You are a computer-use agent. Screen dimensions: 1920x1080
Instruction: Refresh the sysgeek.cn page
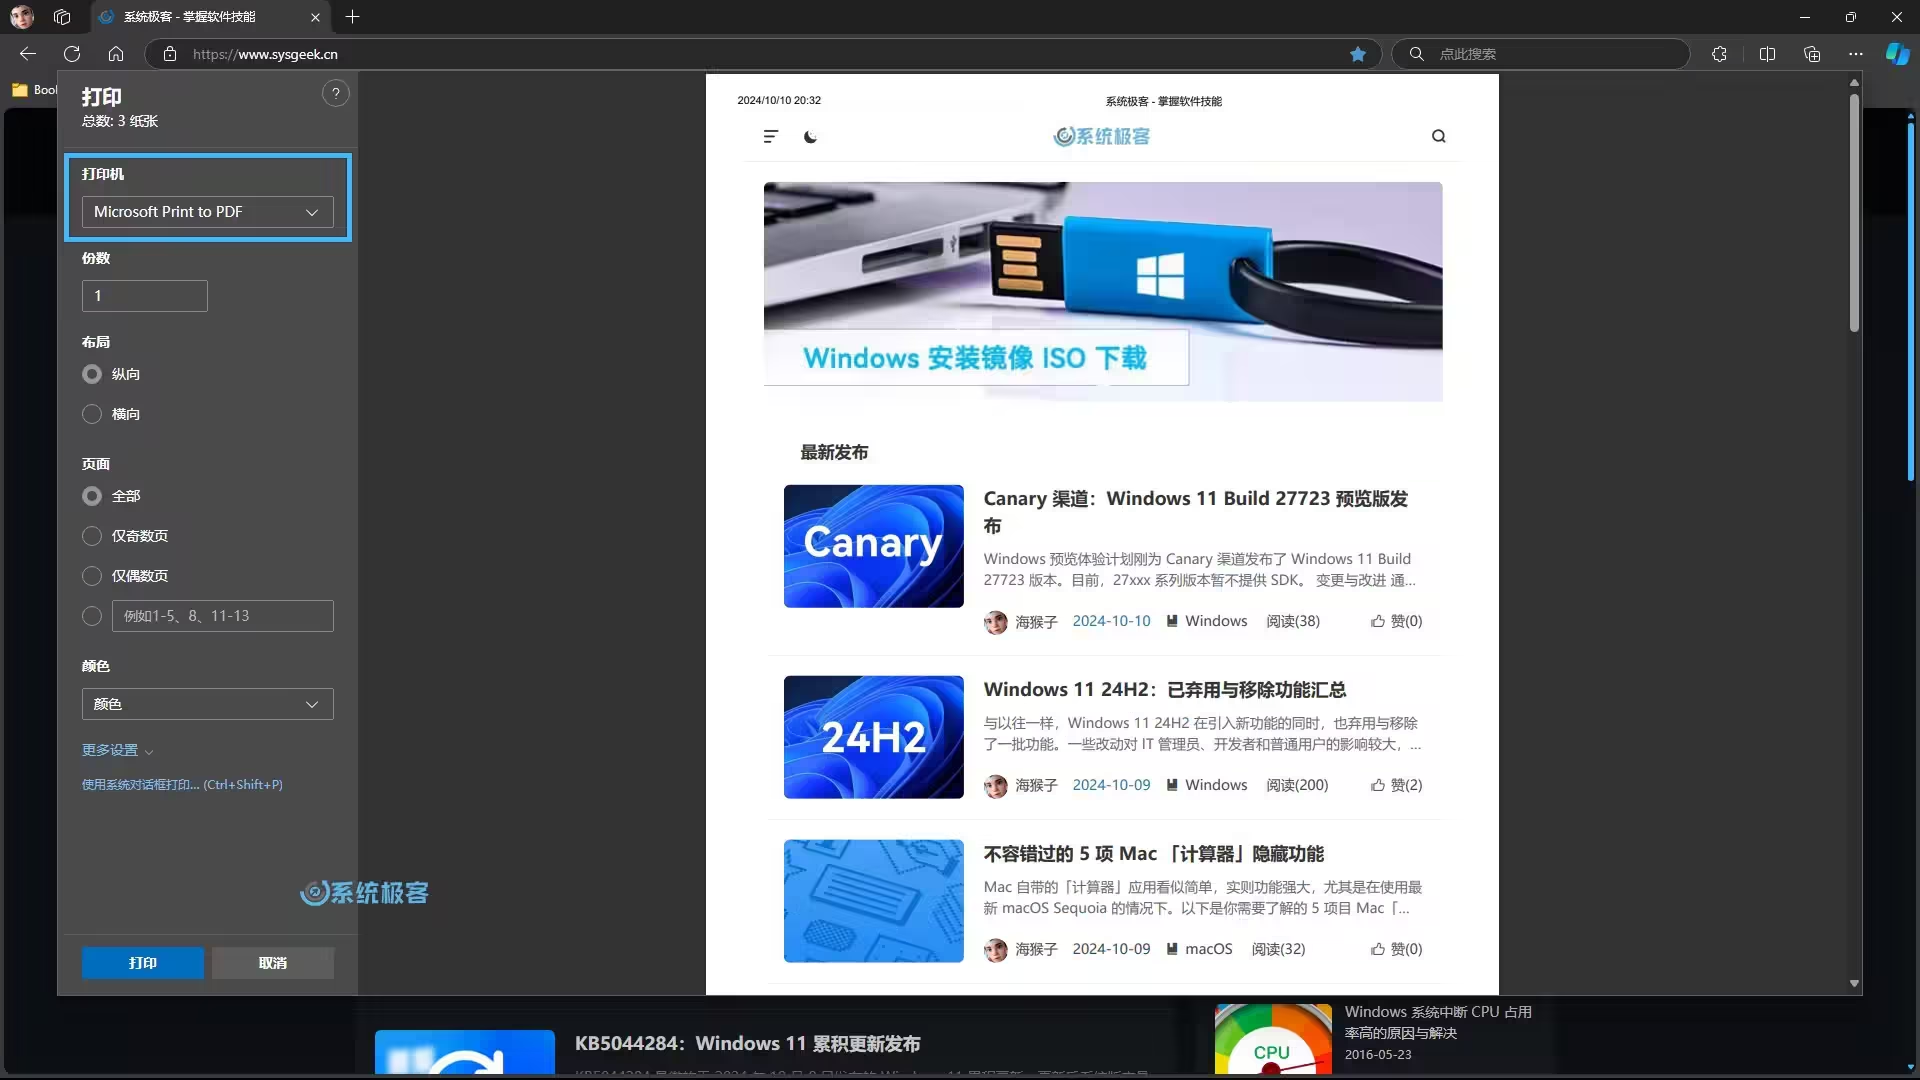pos(72,54)
